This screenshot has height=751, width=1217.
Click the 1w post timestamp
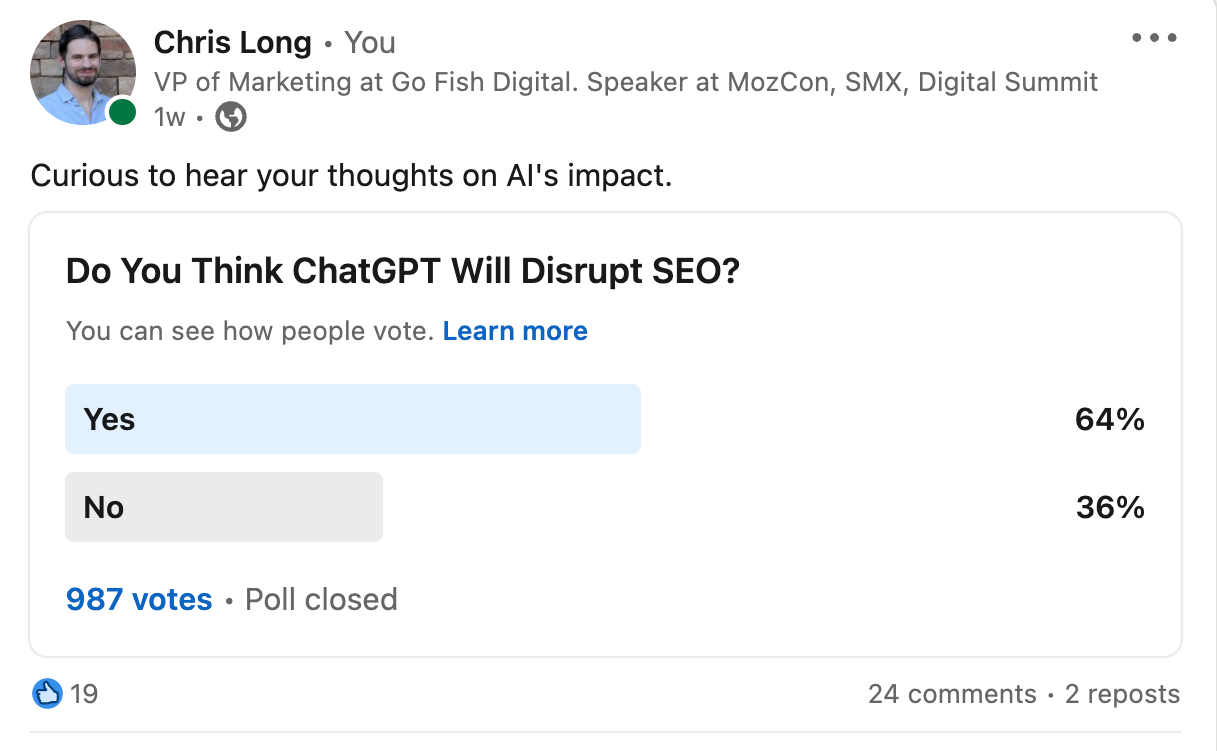coord(170,117)
